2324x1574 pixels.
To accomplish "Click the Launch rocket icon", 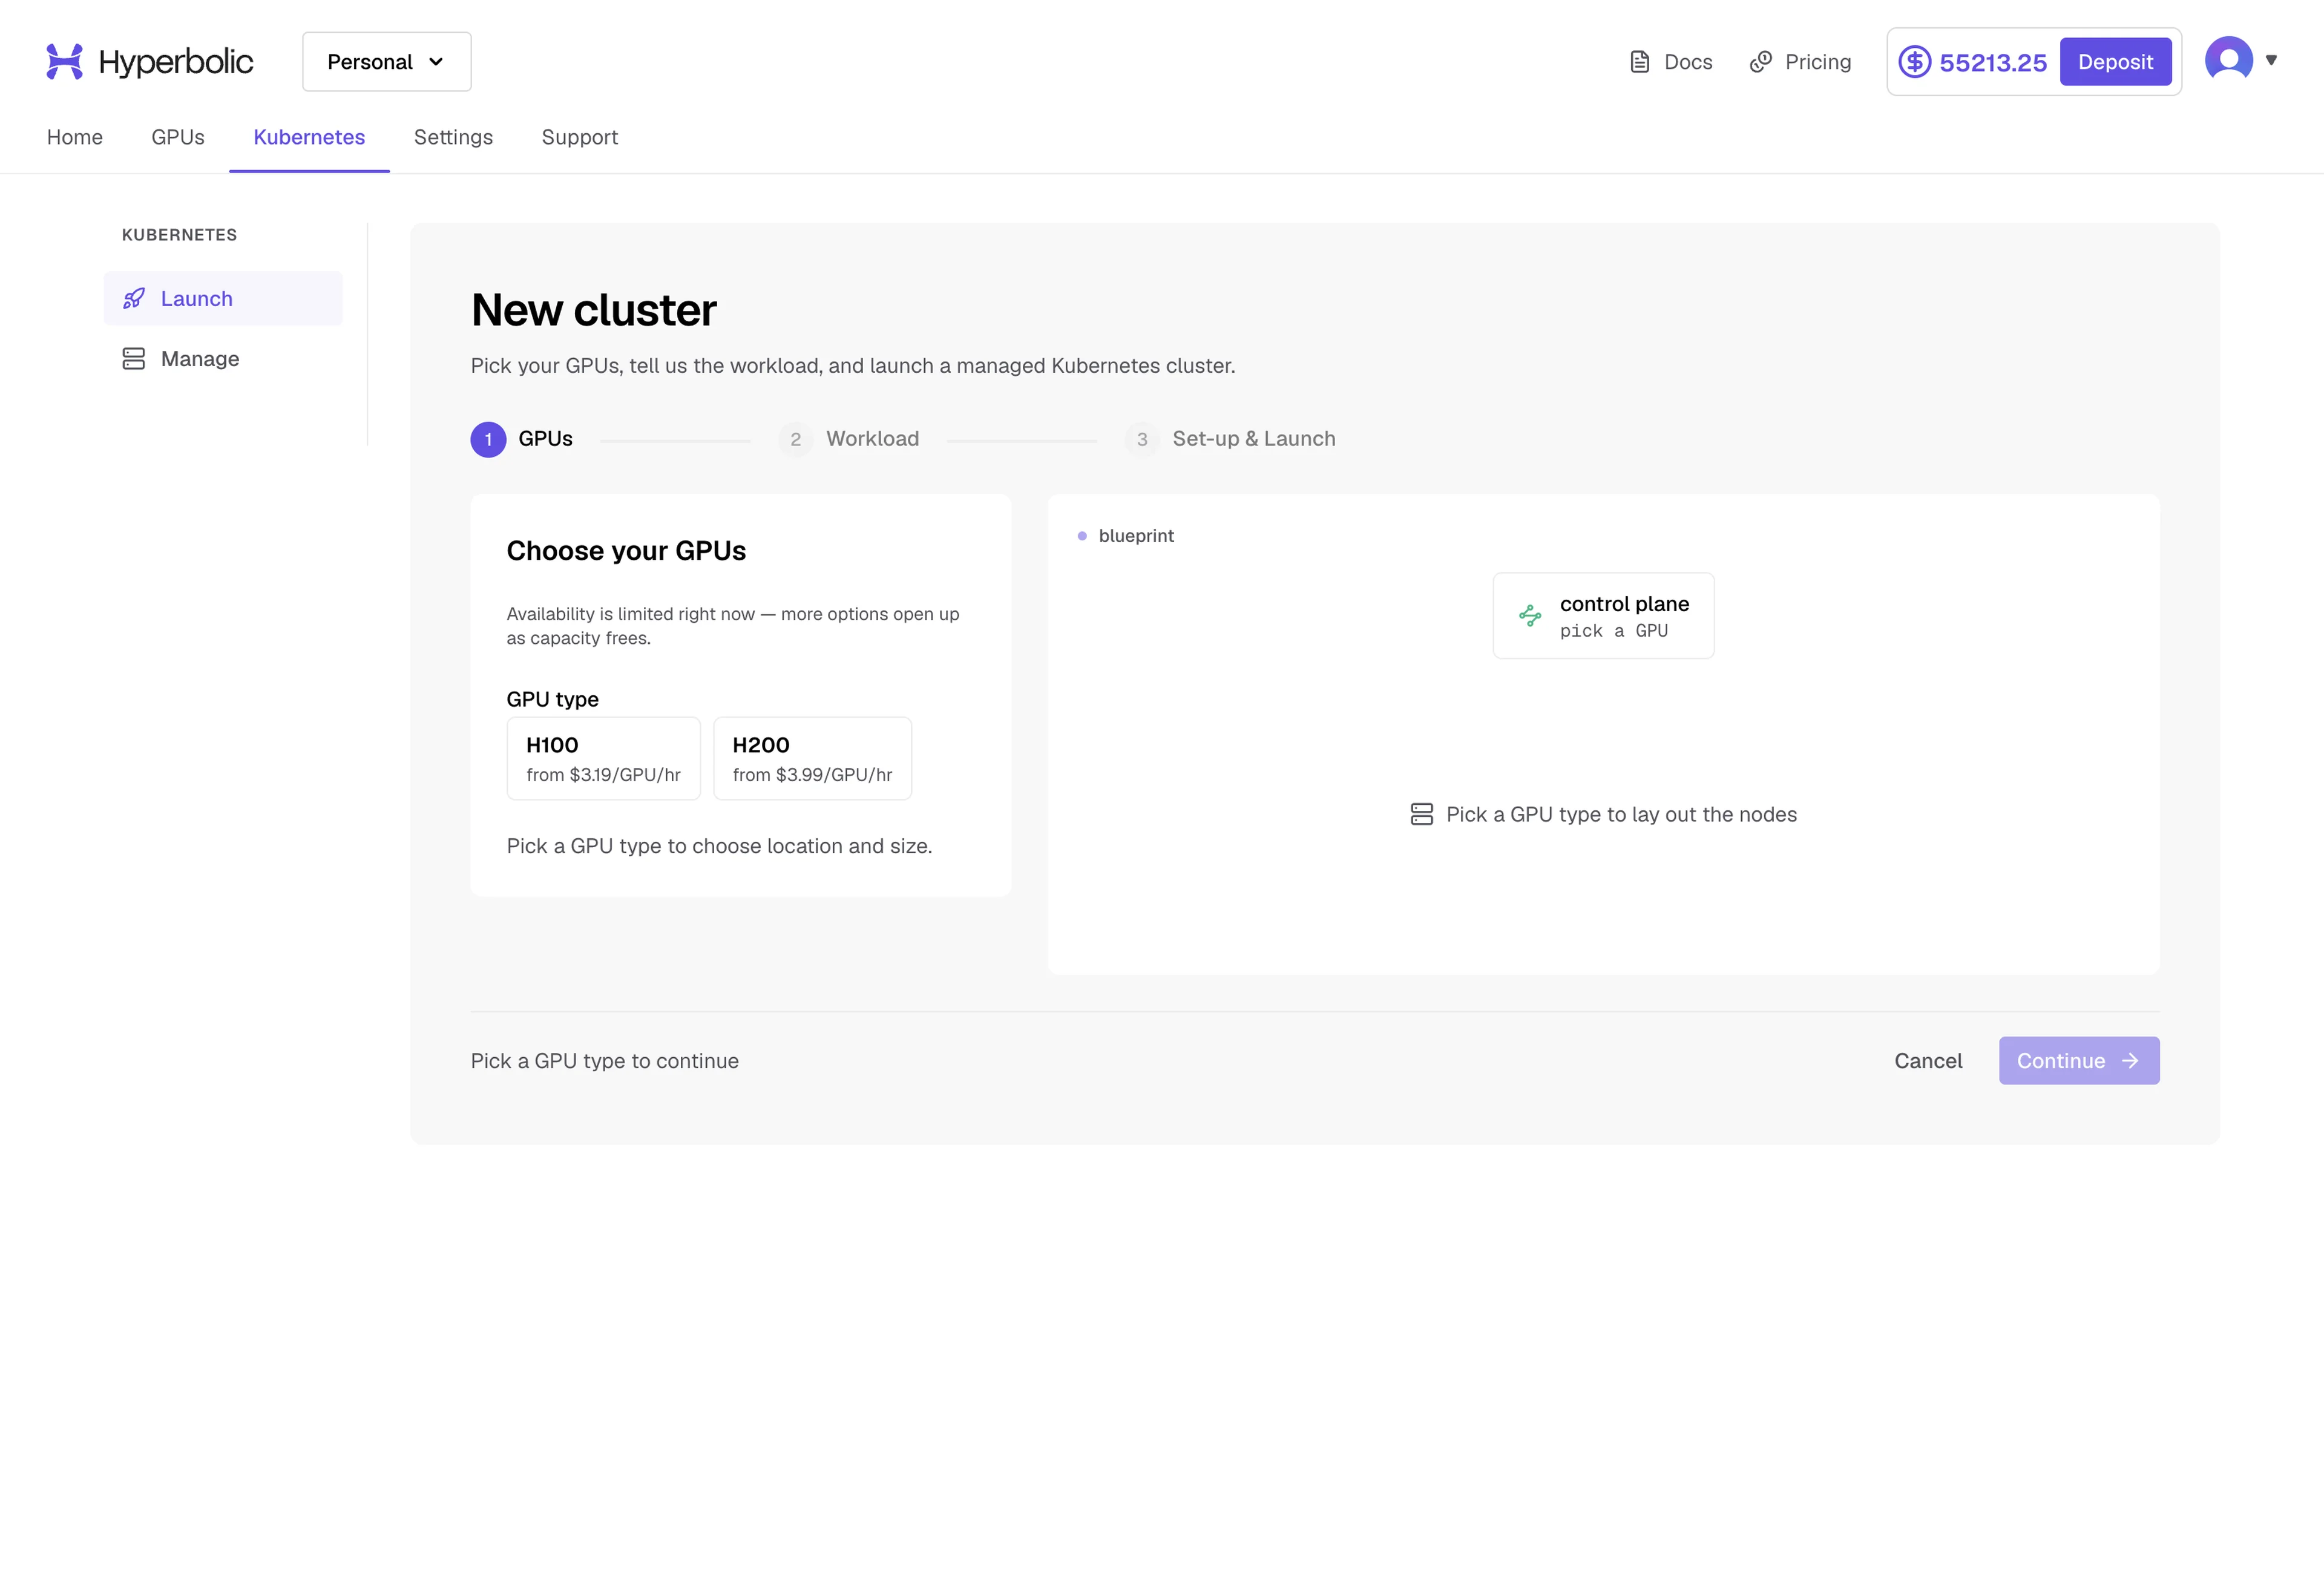I will [134, 298].
